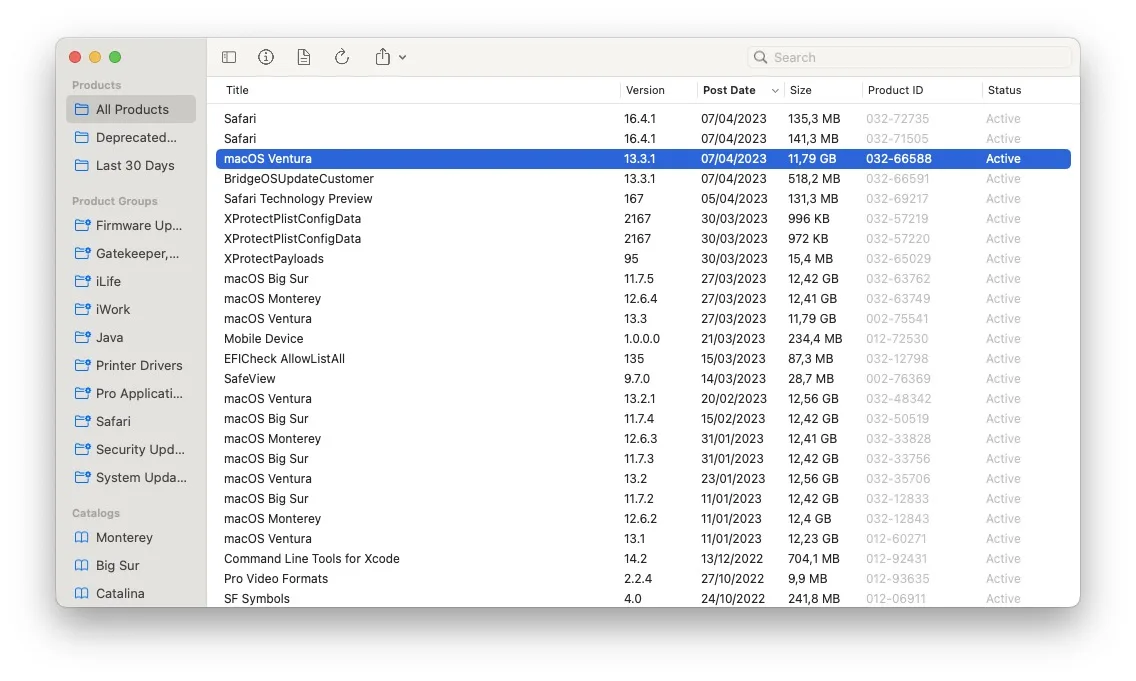This screenshot has width=1136, height=681.
Task: Click the share toolbar icon
Action: click(383, 57)
